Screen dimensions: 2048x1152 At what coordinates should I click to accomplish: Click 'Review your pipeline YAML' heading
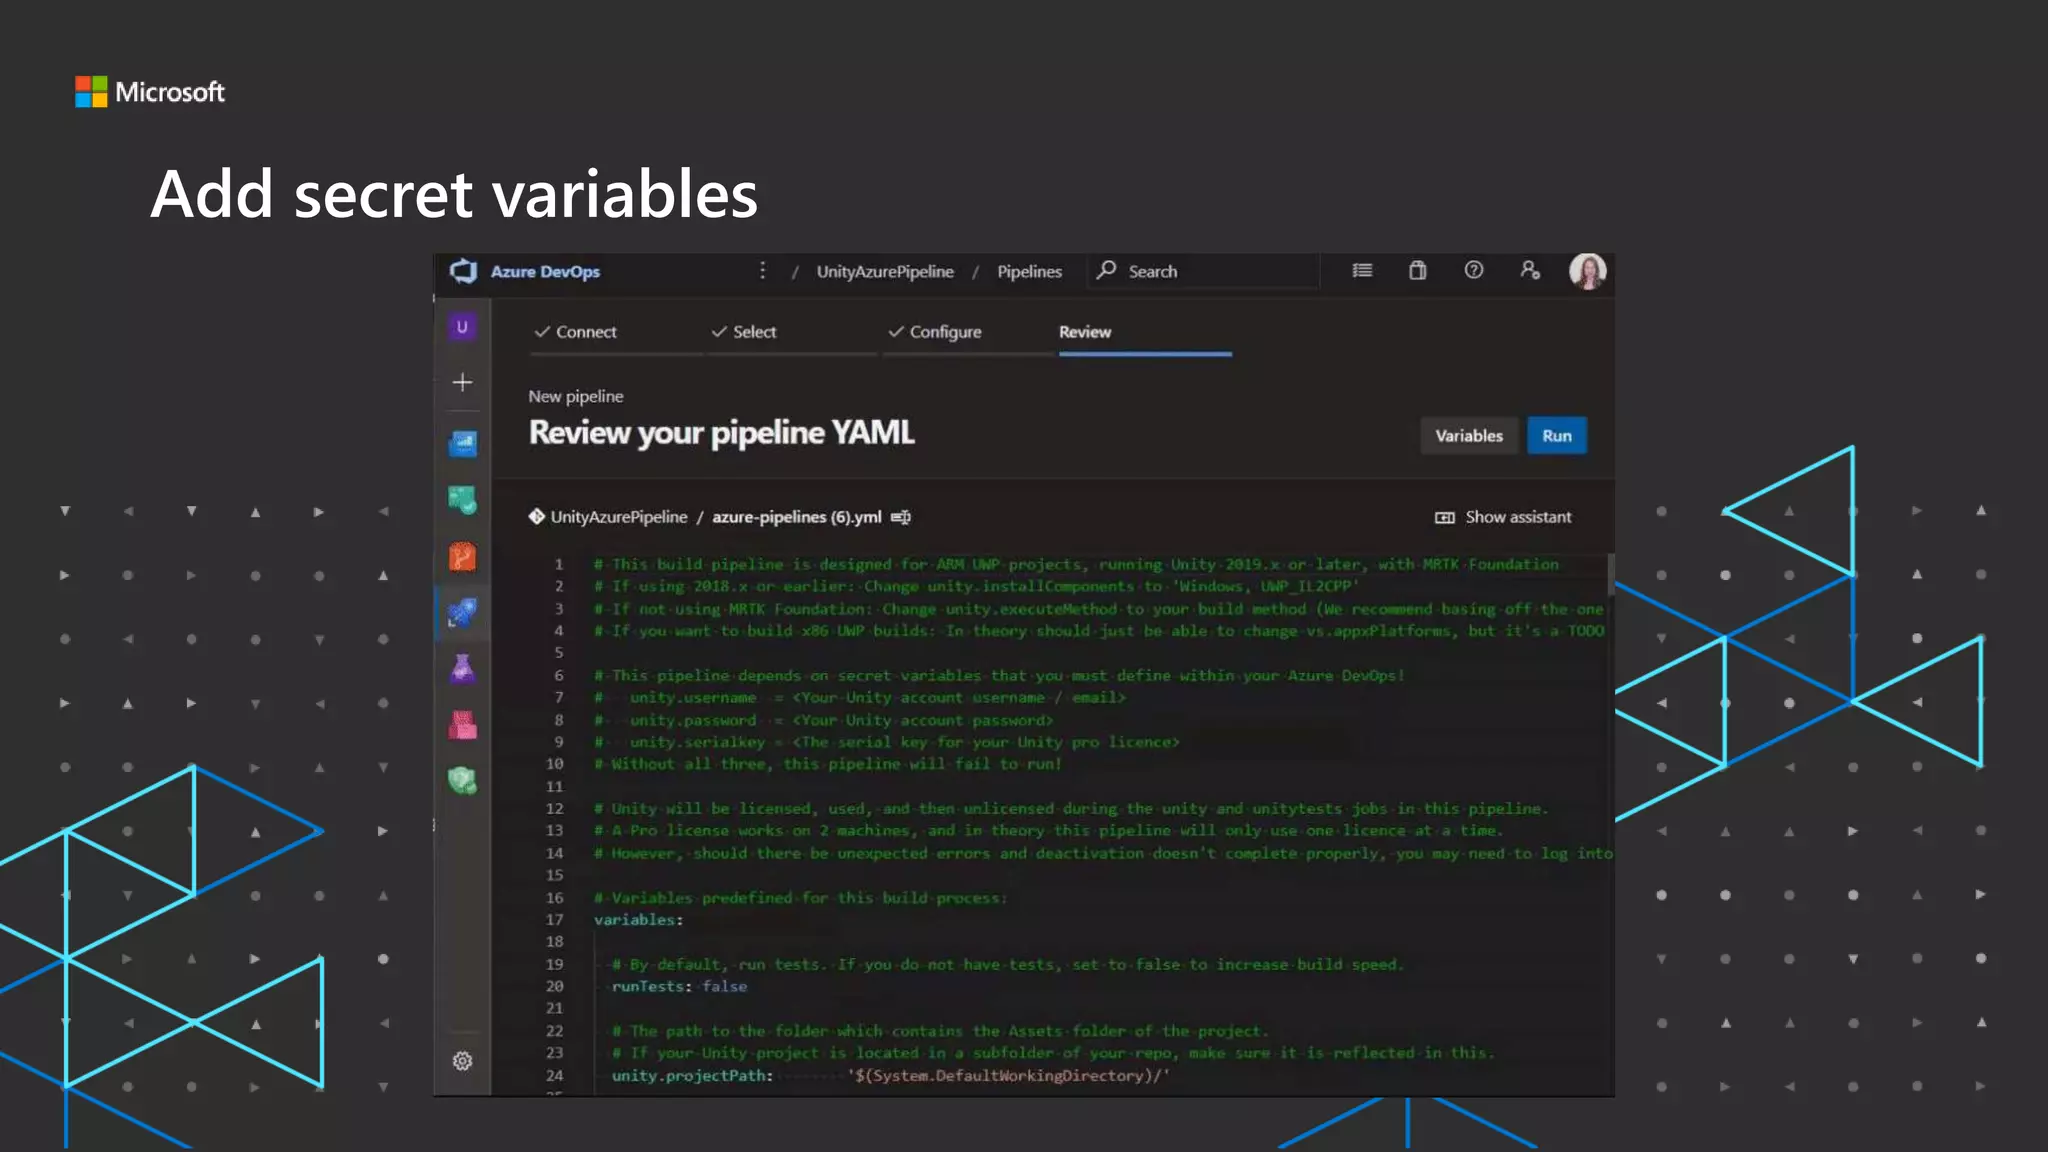[x=722, y=433]
